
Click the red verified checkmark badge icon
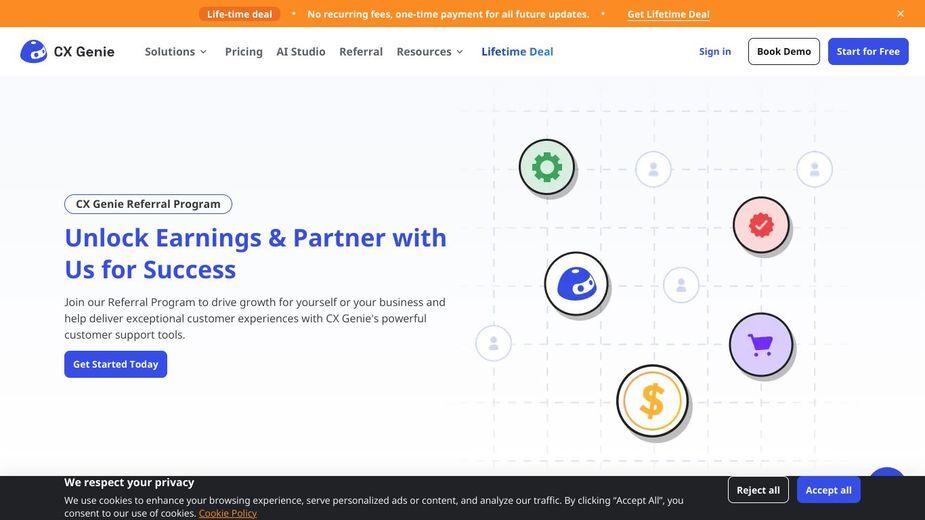pos(761,225)
